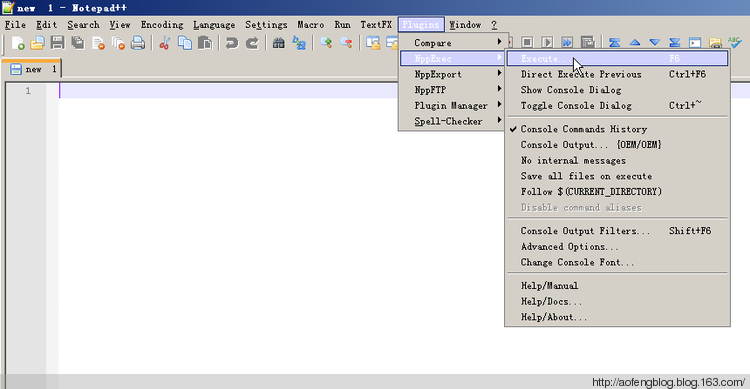750x389 pixels.
Task: Select Toggle Console Dialog entry
Action: point(617,106)
